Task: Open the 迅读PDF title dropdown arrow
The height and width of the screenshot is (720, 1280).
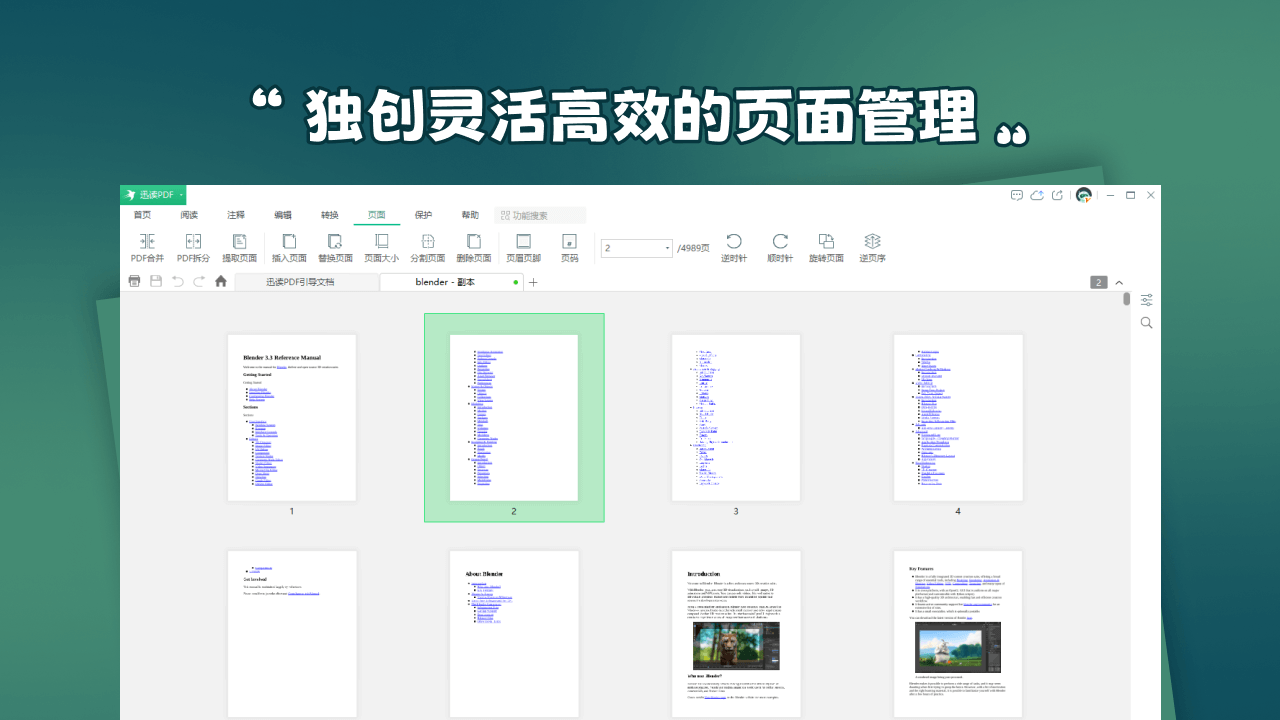Action: click(x=179, y=195)
